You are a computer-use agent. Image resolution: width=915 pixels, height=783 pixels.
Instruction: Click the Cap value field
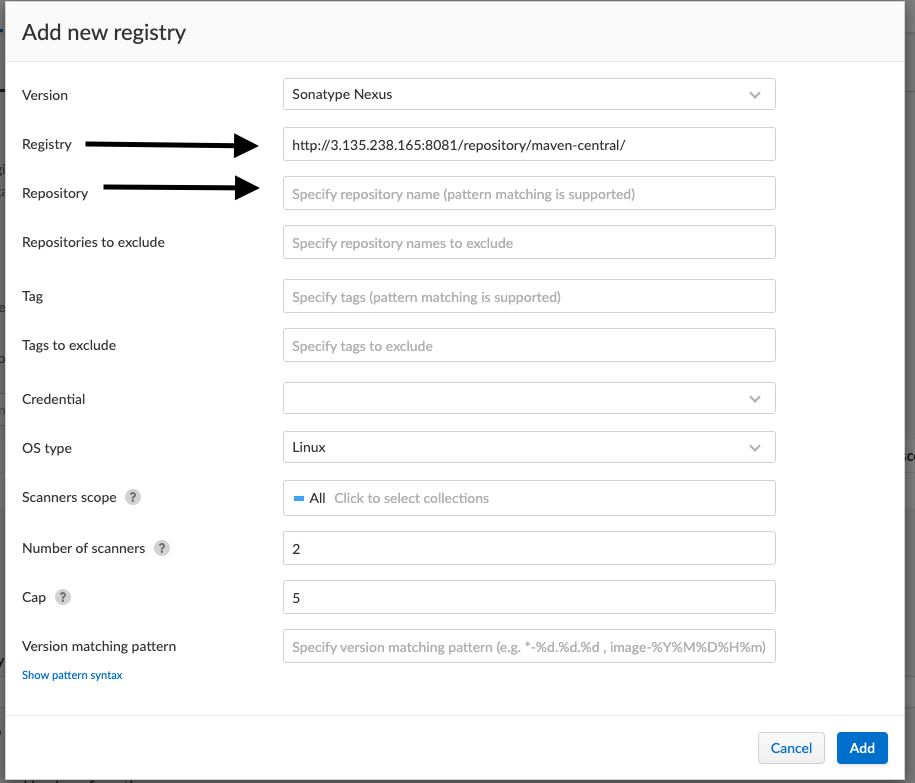[x=528, y=598]
